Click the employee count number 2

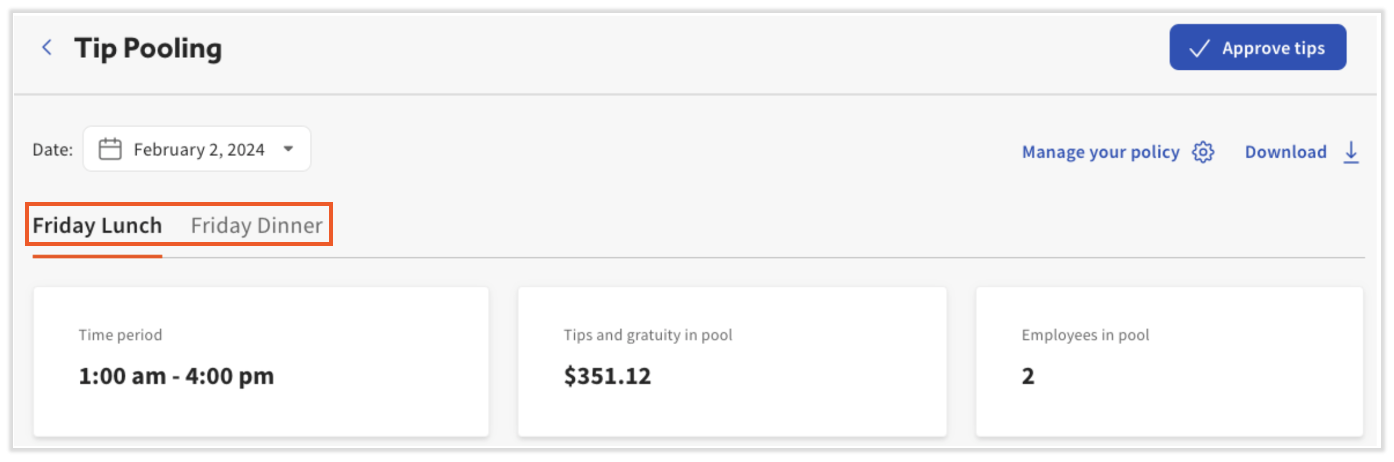click(x=1028, y=377)
